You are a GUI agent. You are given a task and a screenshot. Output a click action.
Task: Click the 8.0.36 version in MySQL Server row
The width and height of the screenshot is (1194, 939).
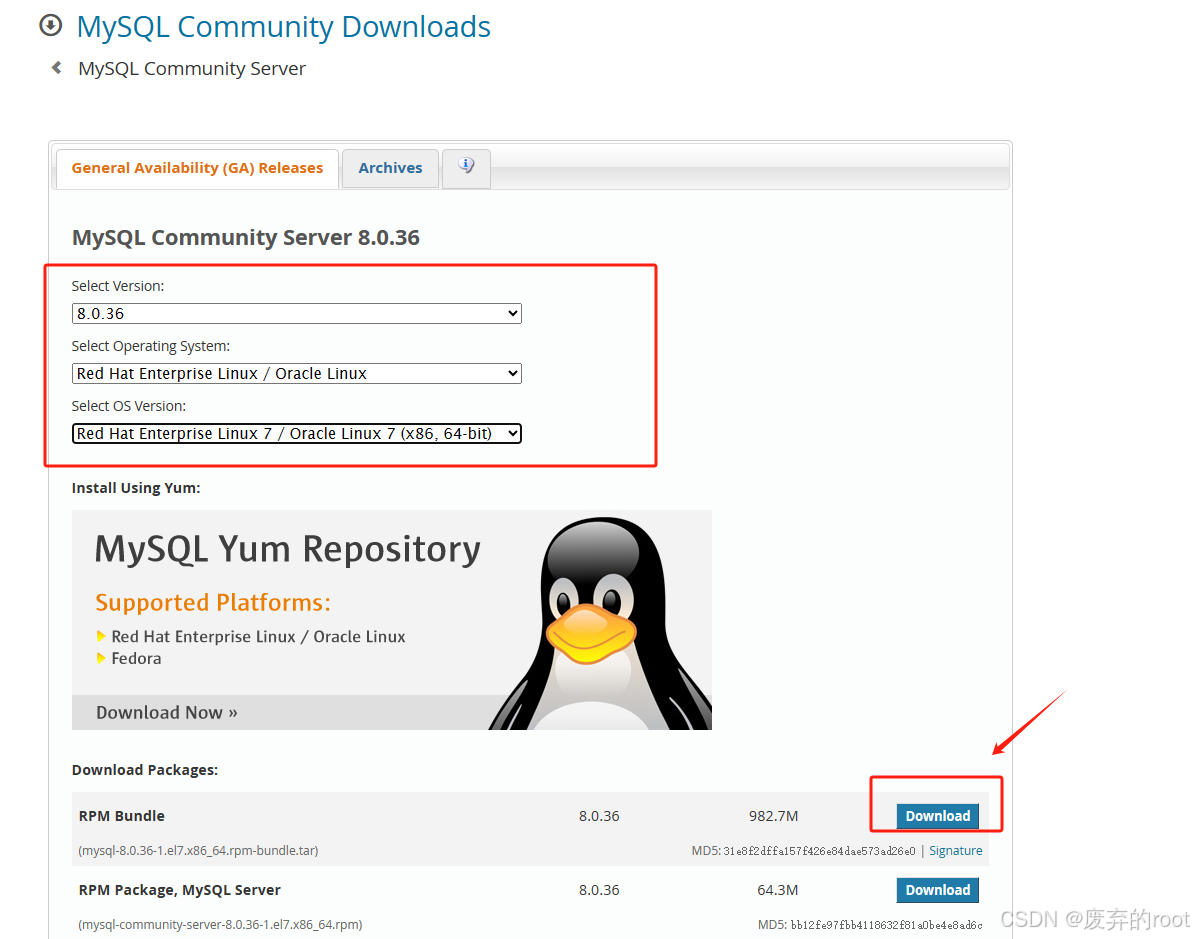click(x=599, y=889)
